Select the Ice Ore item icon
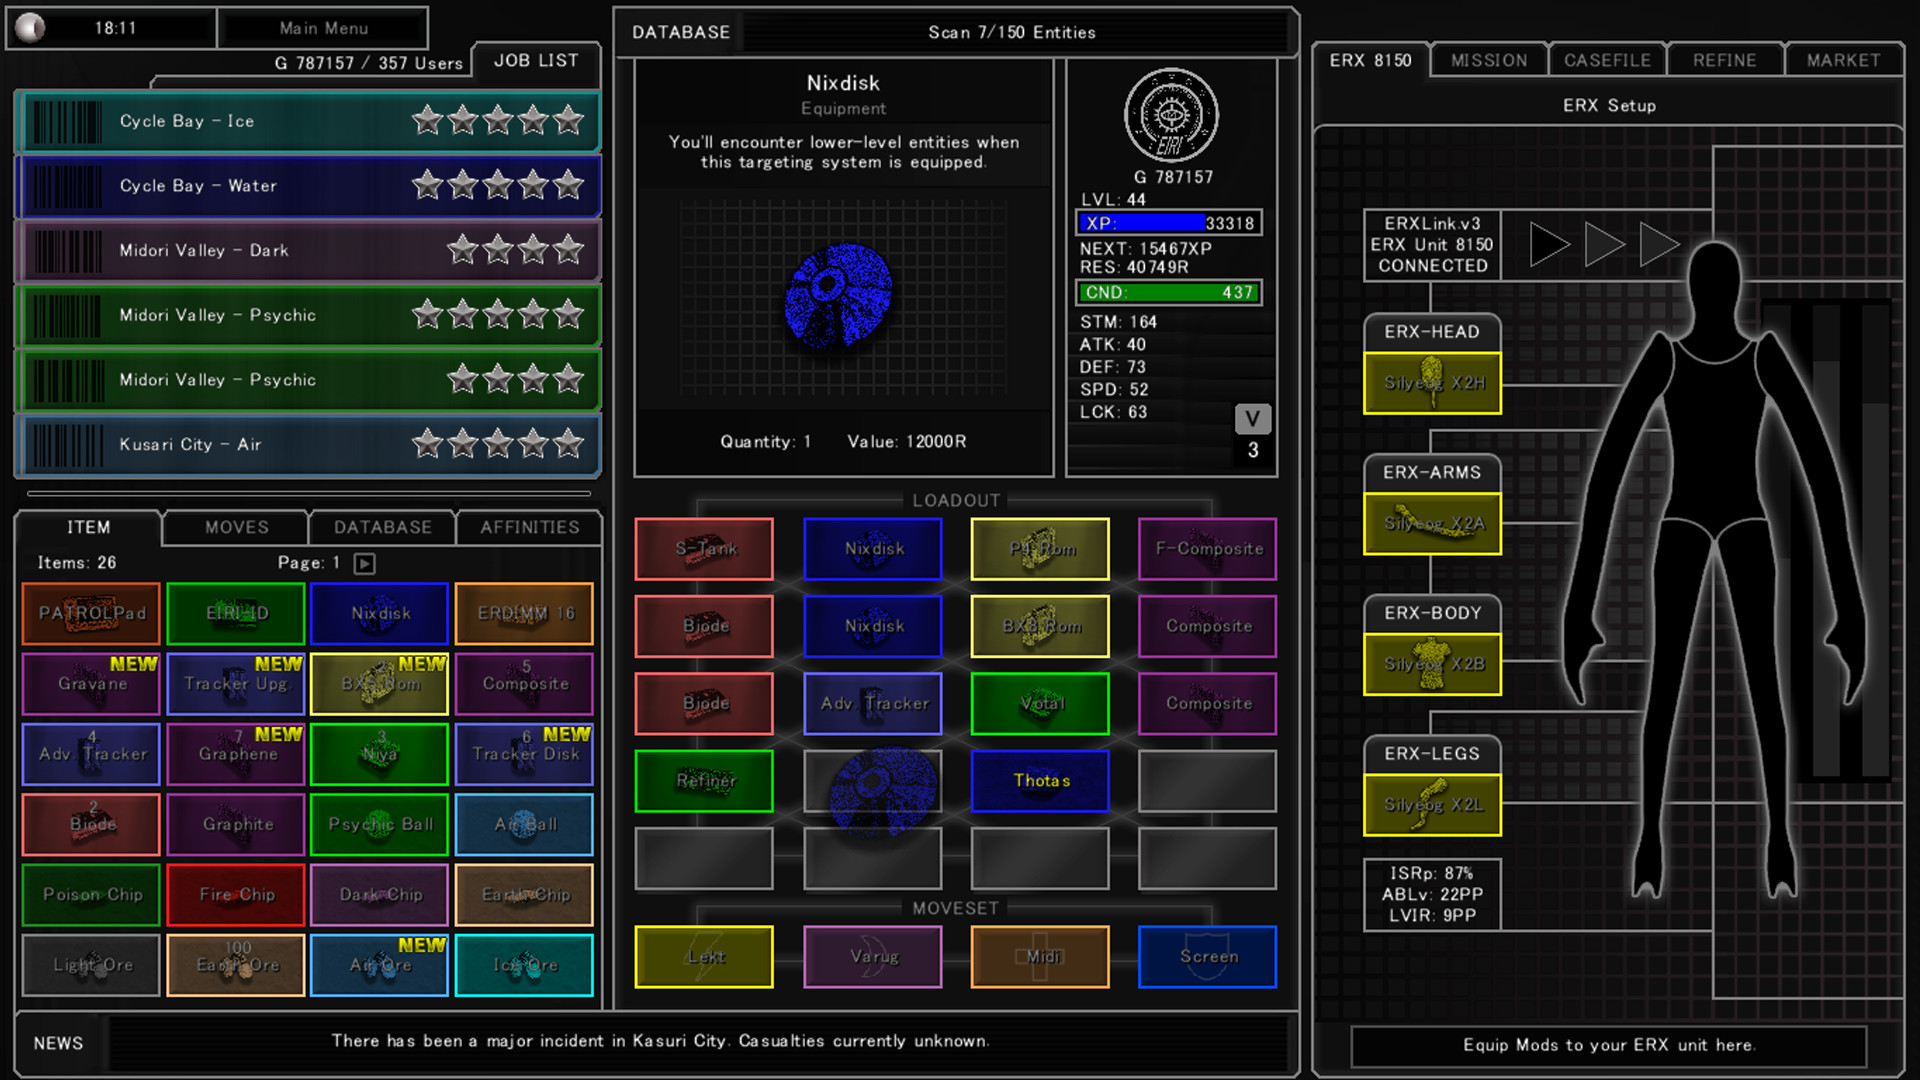This screenshot has width=1920, height=1080. [524, 965]
